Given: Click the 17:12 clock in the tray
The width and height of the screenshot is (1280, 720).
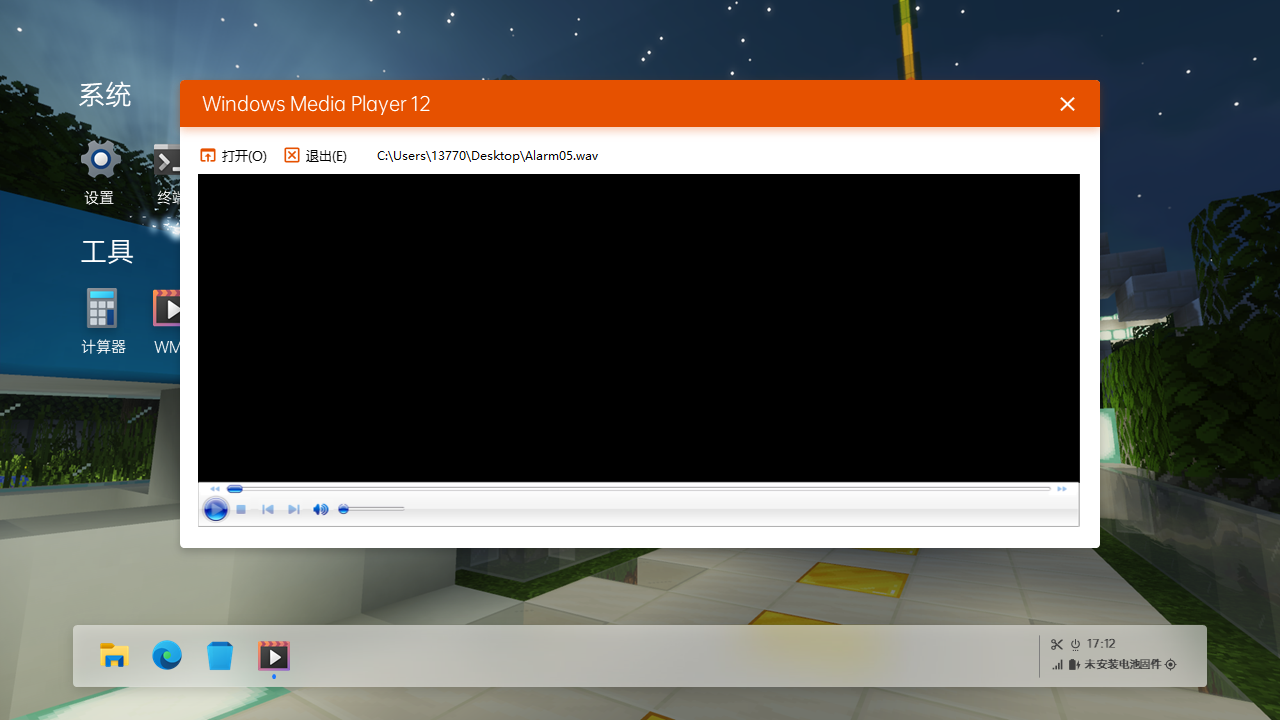Looking at the screenshot, I should (x=1101, y=644).
